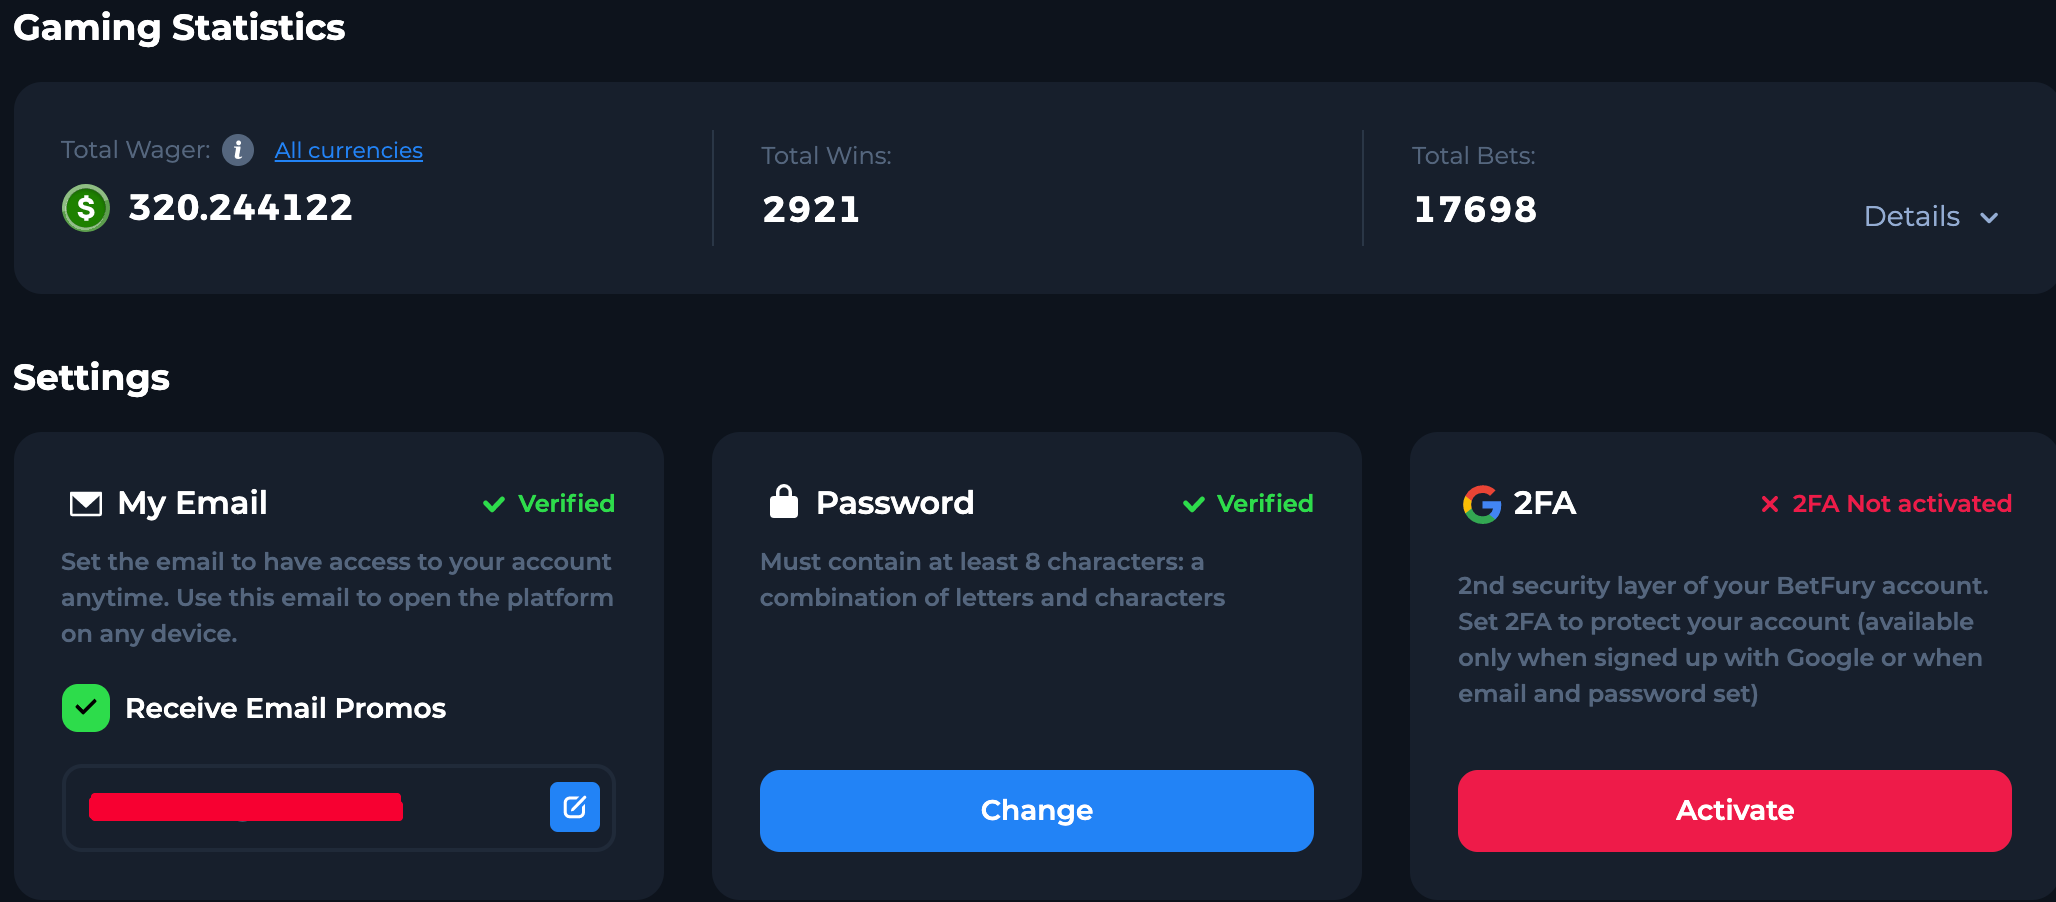Click the red X beside 2FA Not activated
2056x902 pixels.
(x=1769, y=504)
